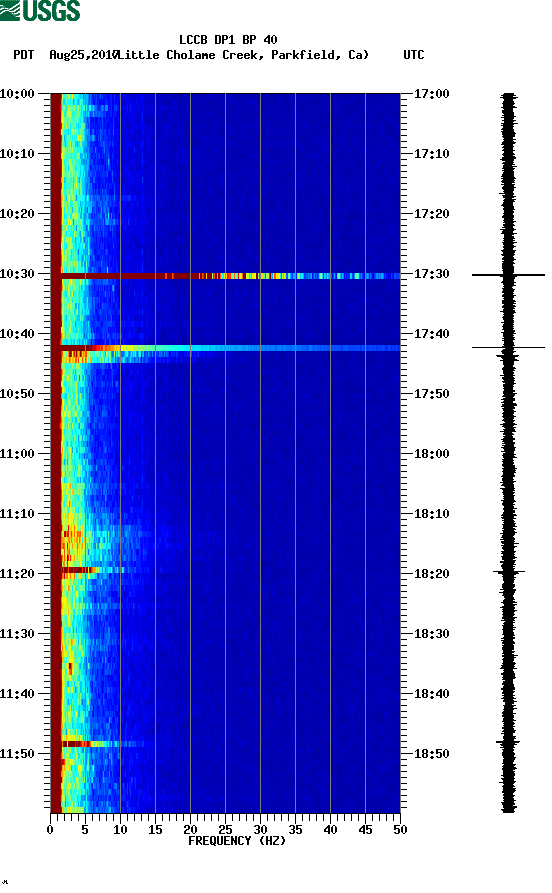Viewport: 552px width, 893px height.
Task: Click the '10:10' PDT time label
Action: click(x=17, y=154)
